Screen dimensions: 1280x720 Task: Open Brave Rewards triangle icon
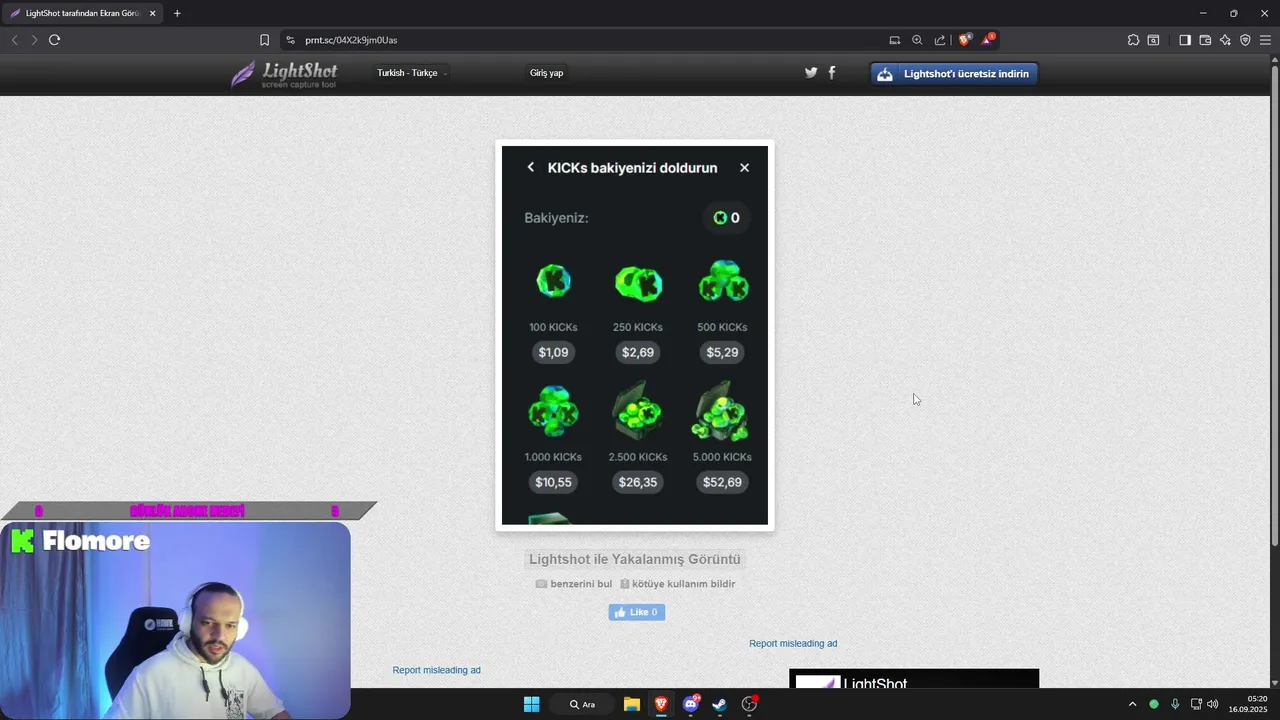click(x=988, y=40)
